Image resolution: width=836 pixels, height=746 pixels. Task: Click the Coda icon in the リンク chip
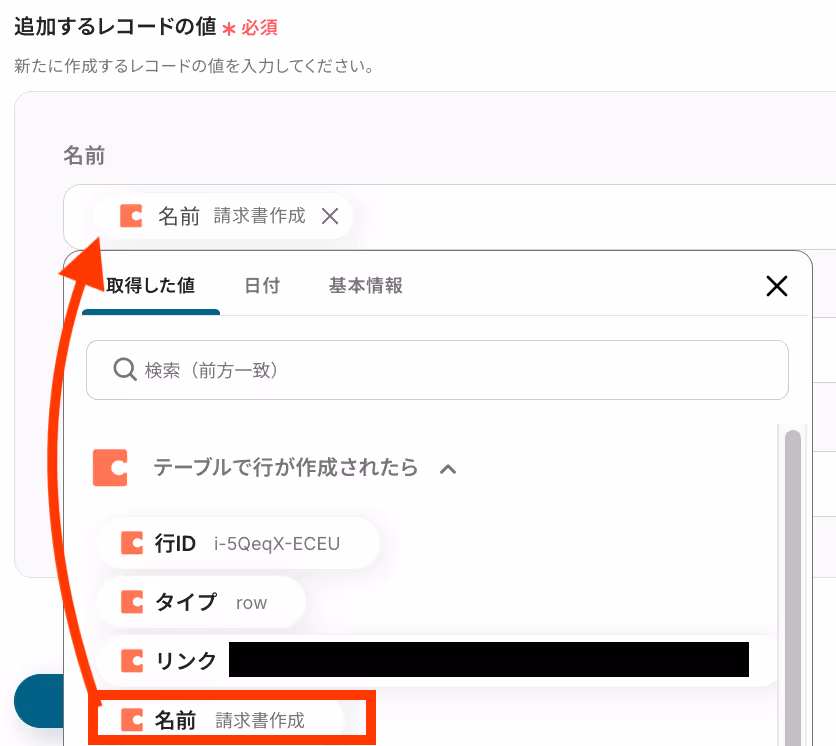point(132,661)
